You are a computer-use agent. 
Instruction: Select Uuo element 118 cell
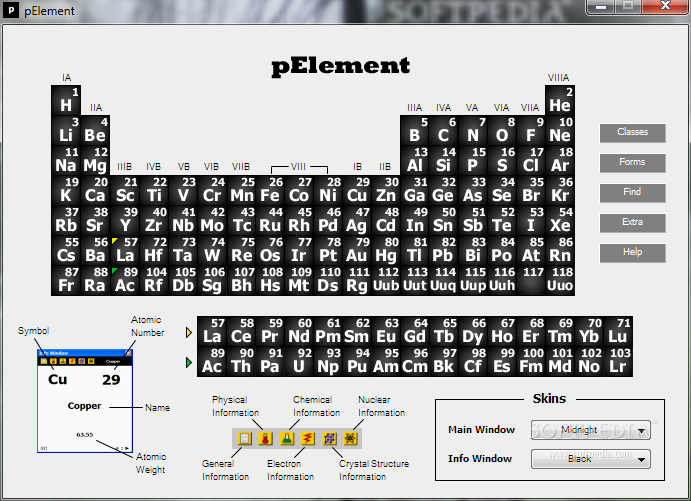coord(560,280)
